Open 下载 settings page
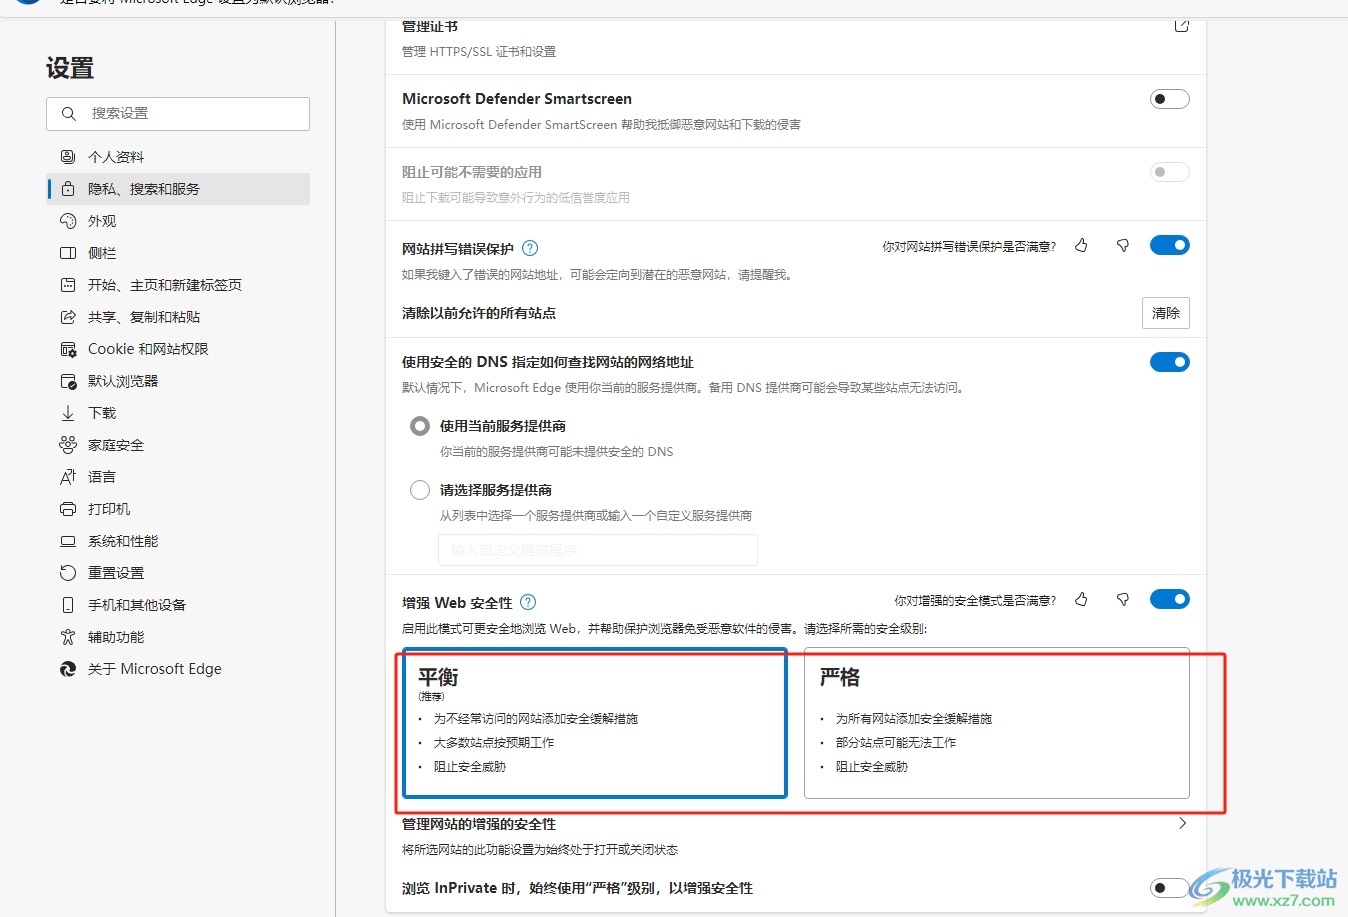The width and height of the screenshot is (1348, 917). pos(178,413)
